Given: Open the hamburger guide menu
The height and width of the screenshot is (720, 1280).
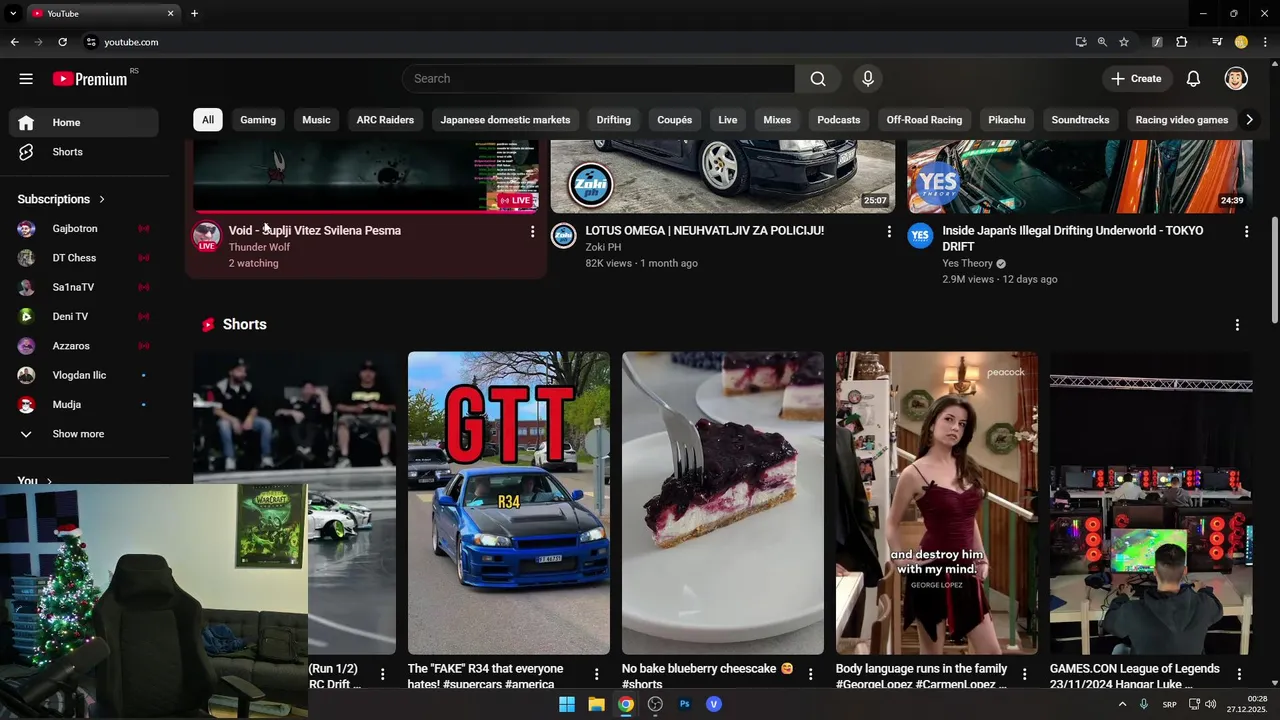Looking at the screenshot, I should pyautogui.click(x=26, y=79).
